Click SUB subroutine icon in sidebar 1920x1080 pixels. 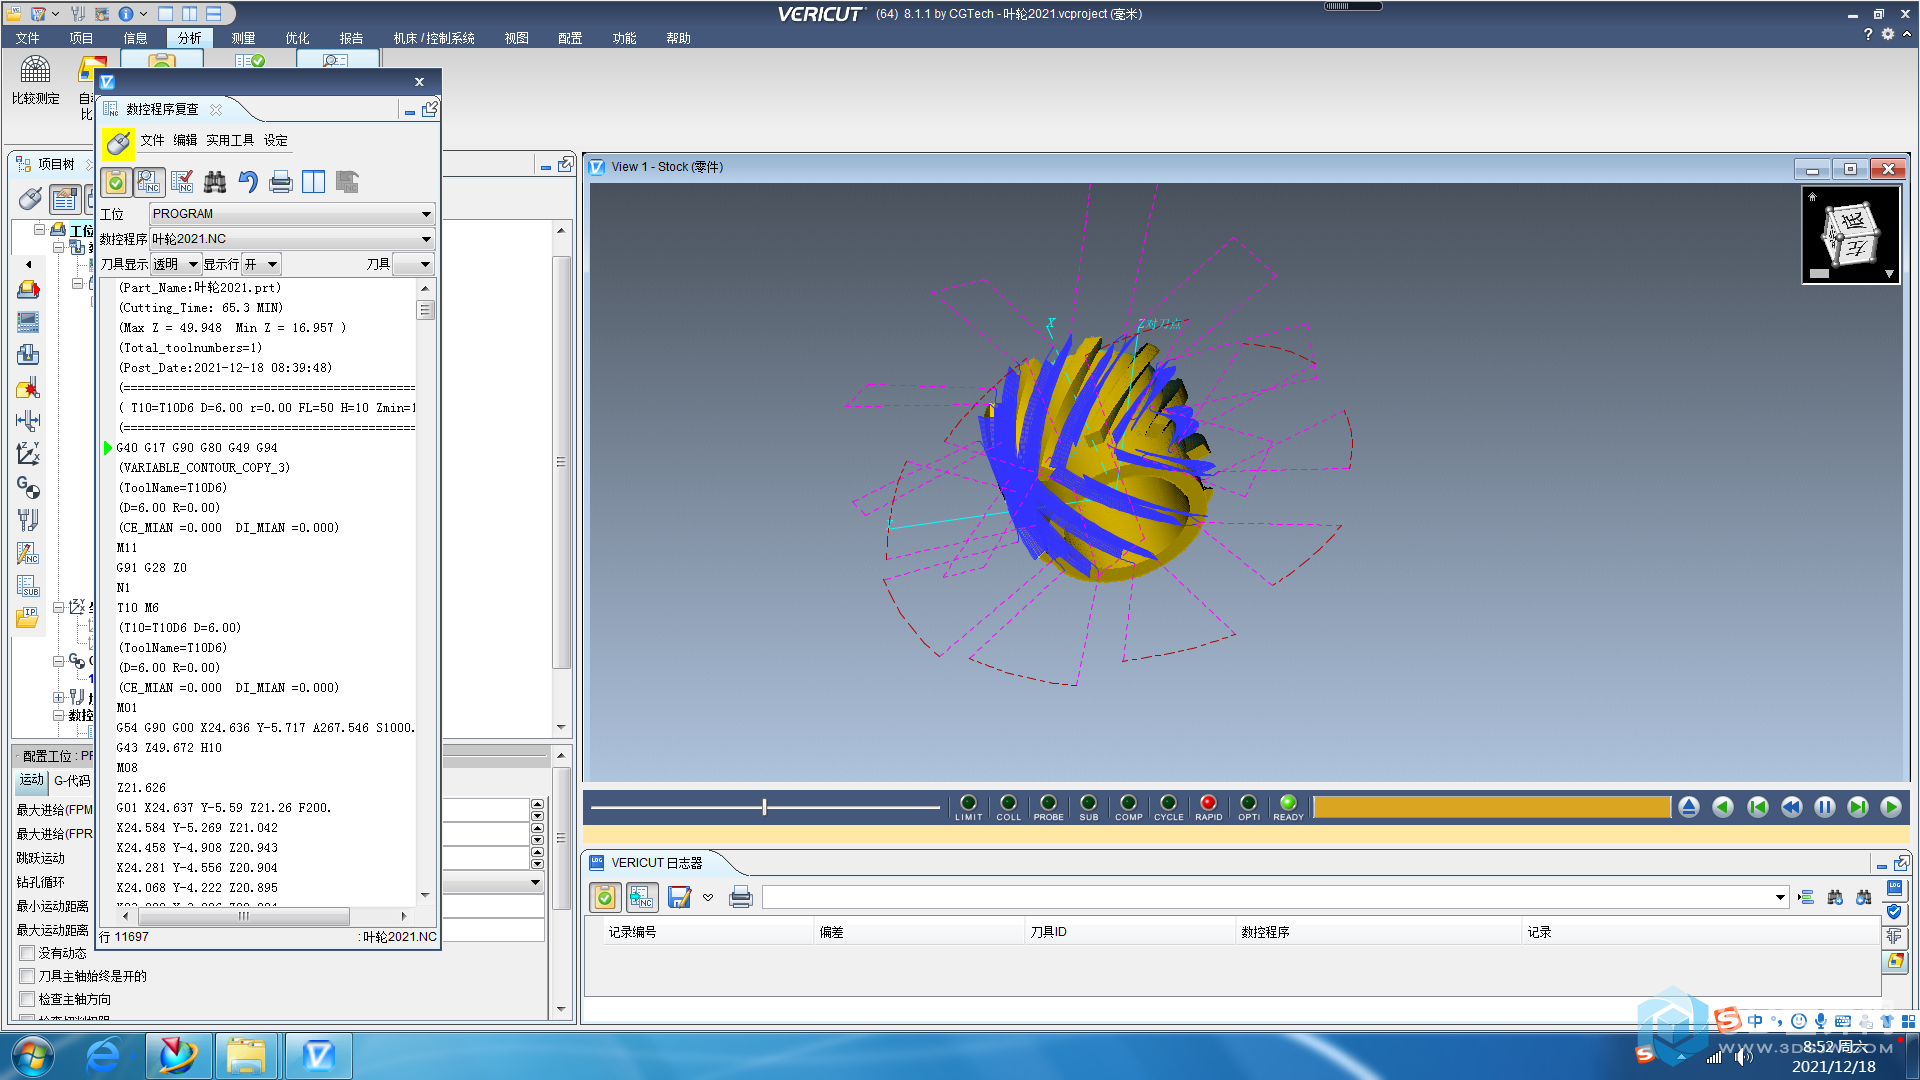pyautogui.click(x=28, y=586)
